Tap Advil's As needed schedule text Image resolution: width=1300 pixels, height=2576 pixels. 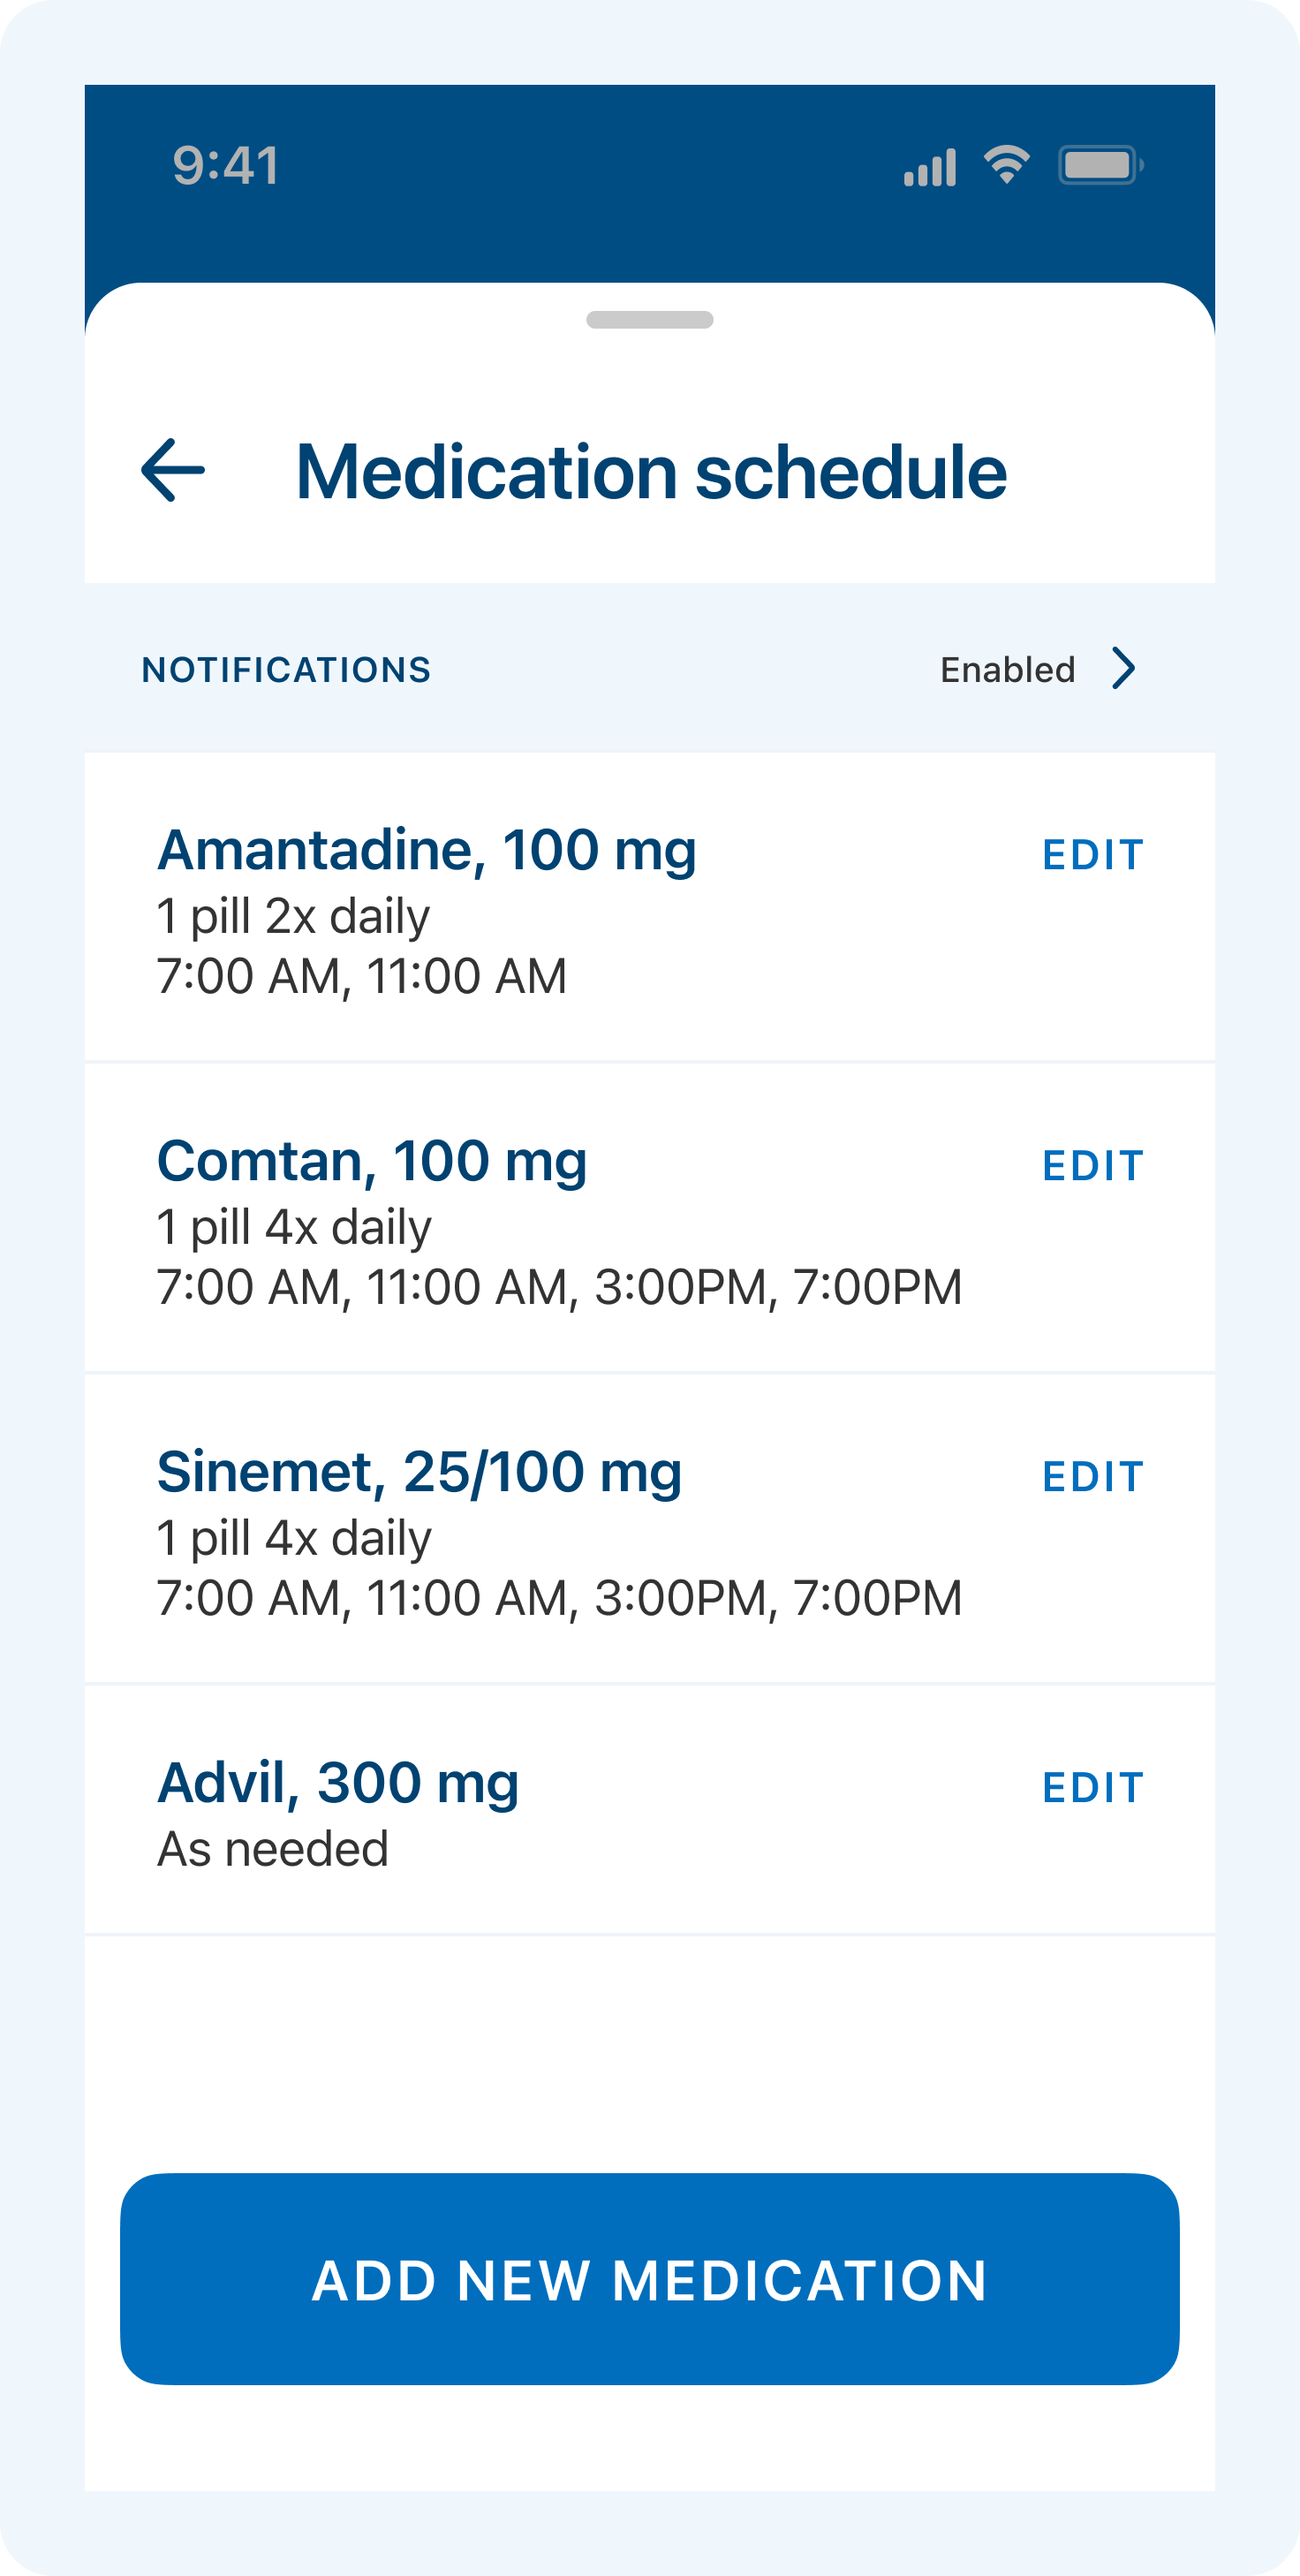point(273,1850)
